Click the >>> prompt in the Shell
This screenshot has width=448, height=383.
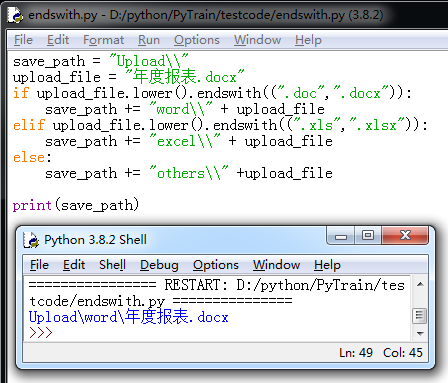tap(41, 333)
